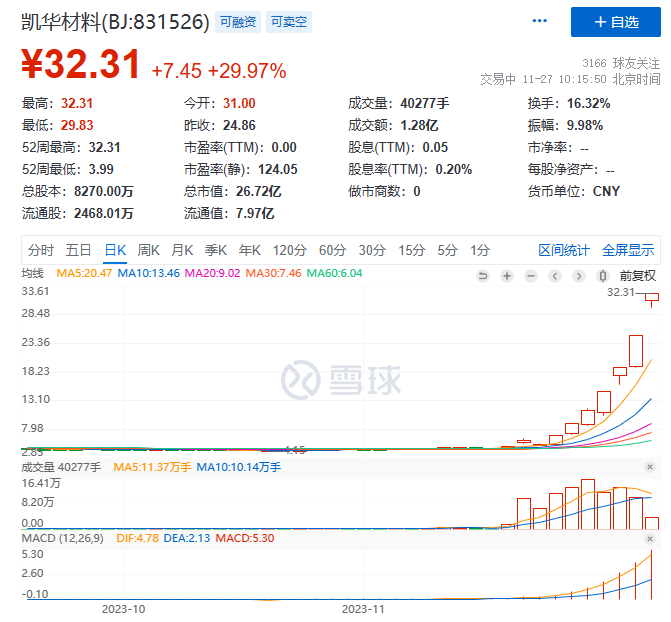Click the 总股本 value 8270.00万
Viewport: 671px width, 622px height.
click(x=104, y=191)
